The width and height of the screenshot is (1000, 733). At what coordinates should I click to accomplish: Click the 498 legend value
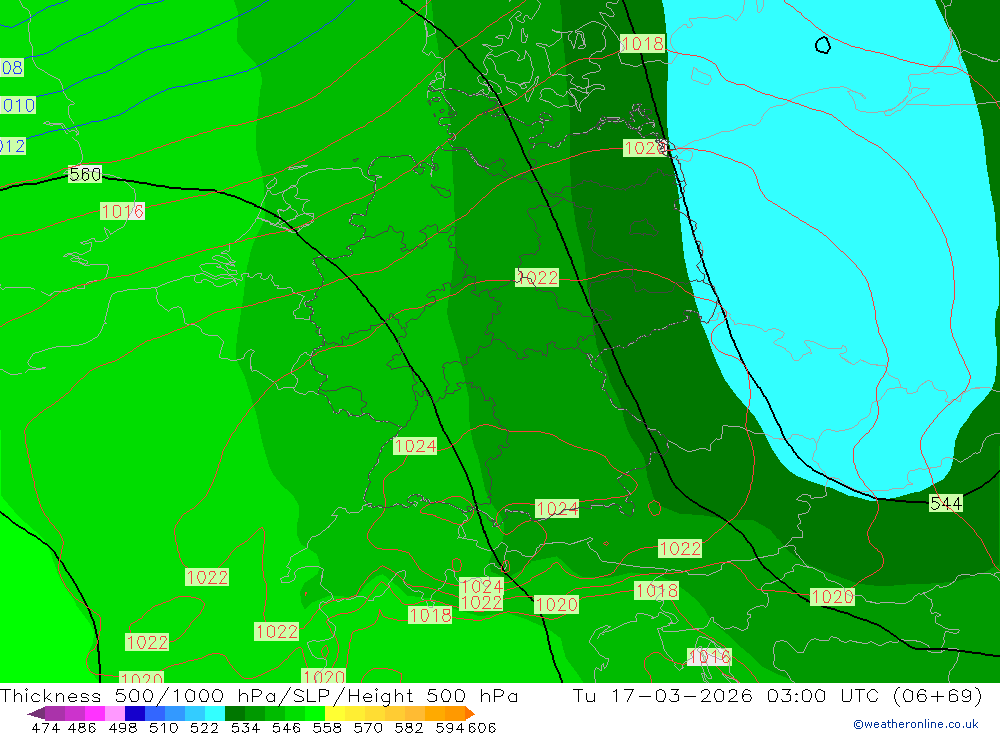123,727
